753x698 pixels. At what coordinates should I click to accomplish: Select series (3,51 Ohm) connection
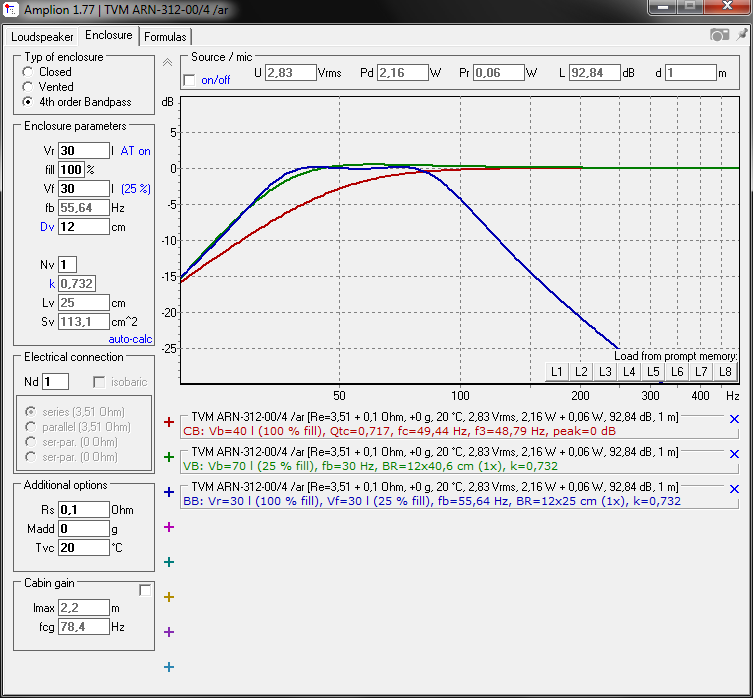31,412
